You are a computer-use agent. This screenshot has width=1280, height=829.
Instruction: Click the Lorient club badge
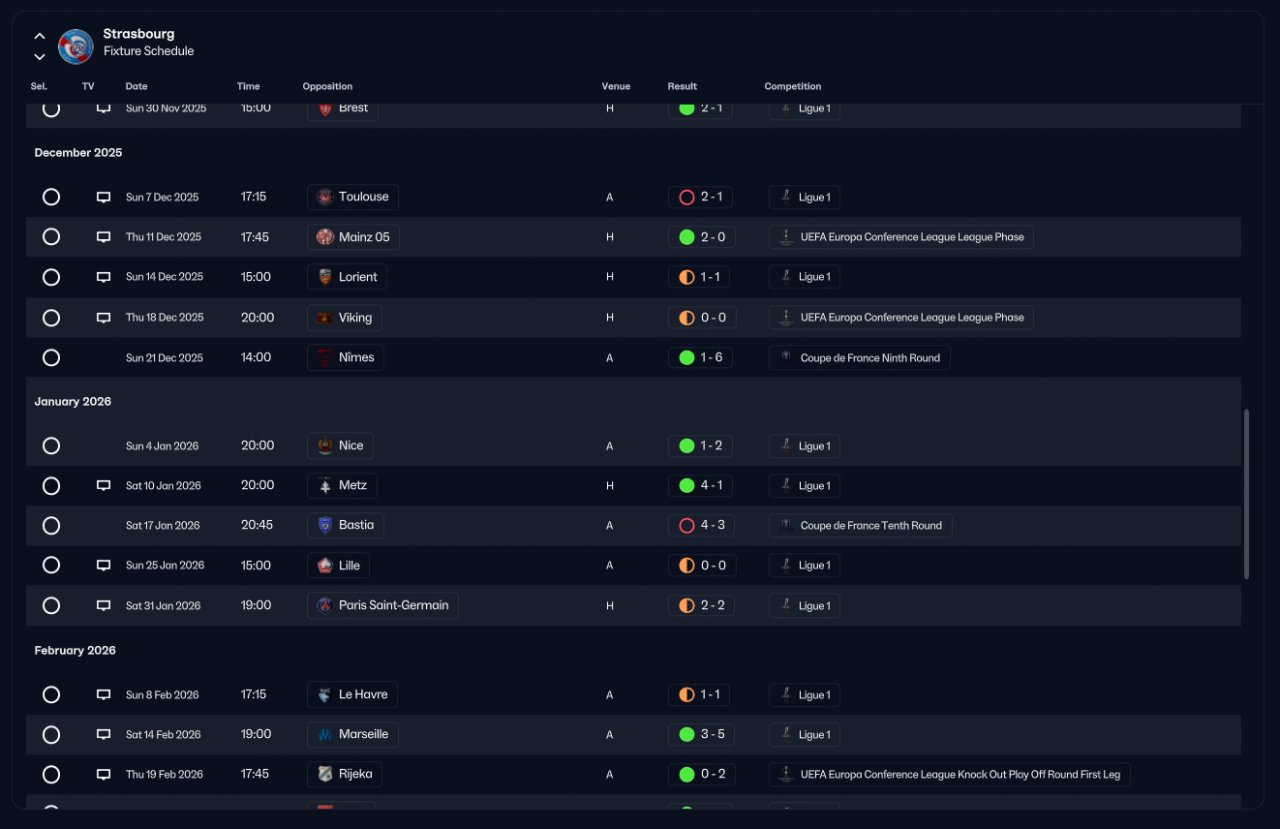tap(324, 277)
